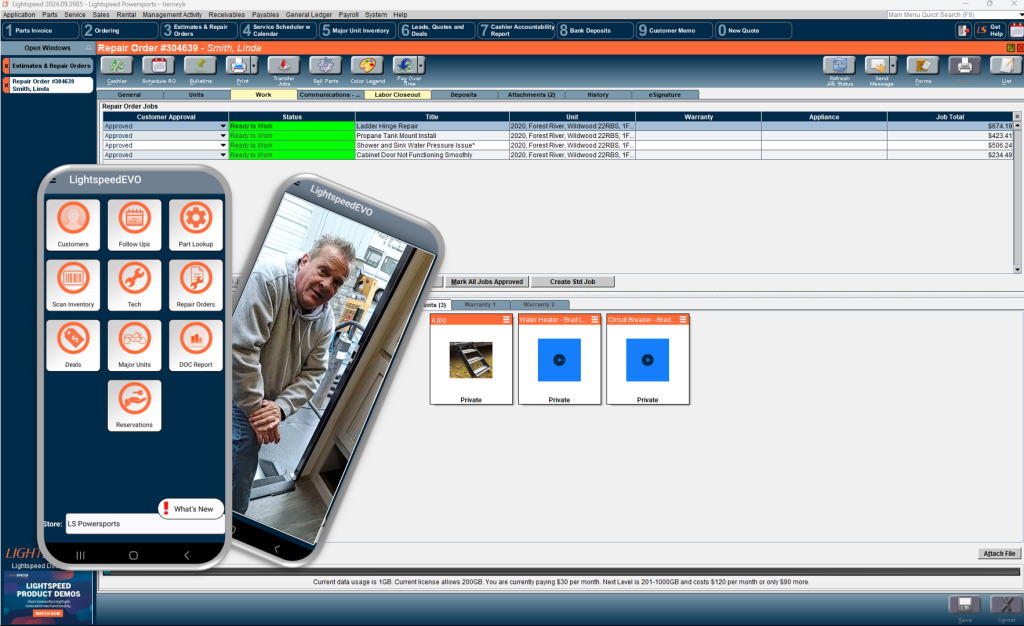Open the Cashier toolbar icon
1024x626 pixels.
(x=117, y=66)
